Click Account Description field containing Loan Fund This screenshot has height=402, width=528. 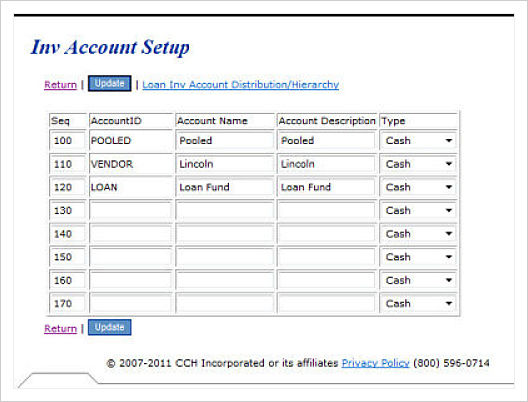point(326,187)
